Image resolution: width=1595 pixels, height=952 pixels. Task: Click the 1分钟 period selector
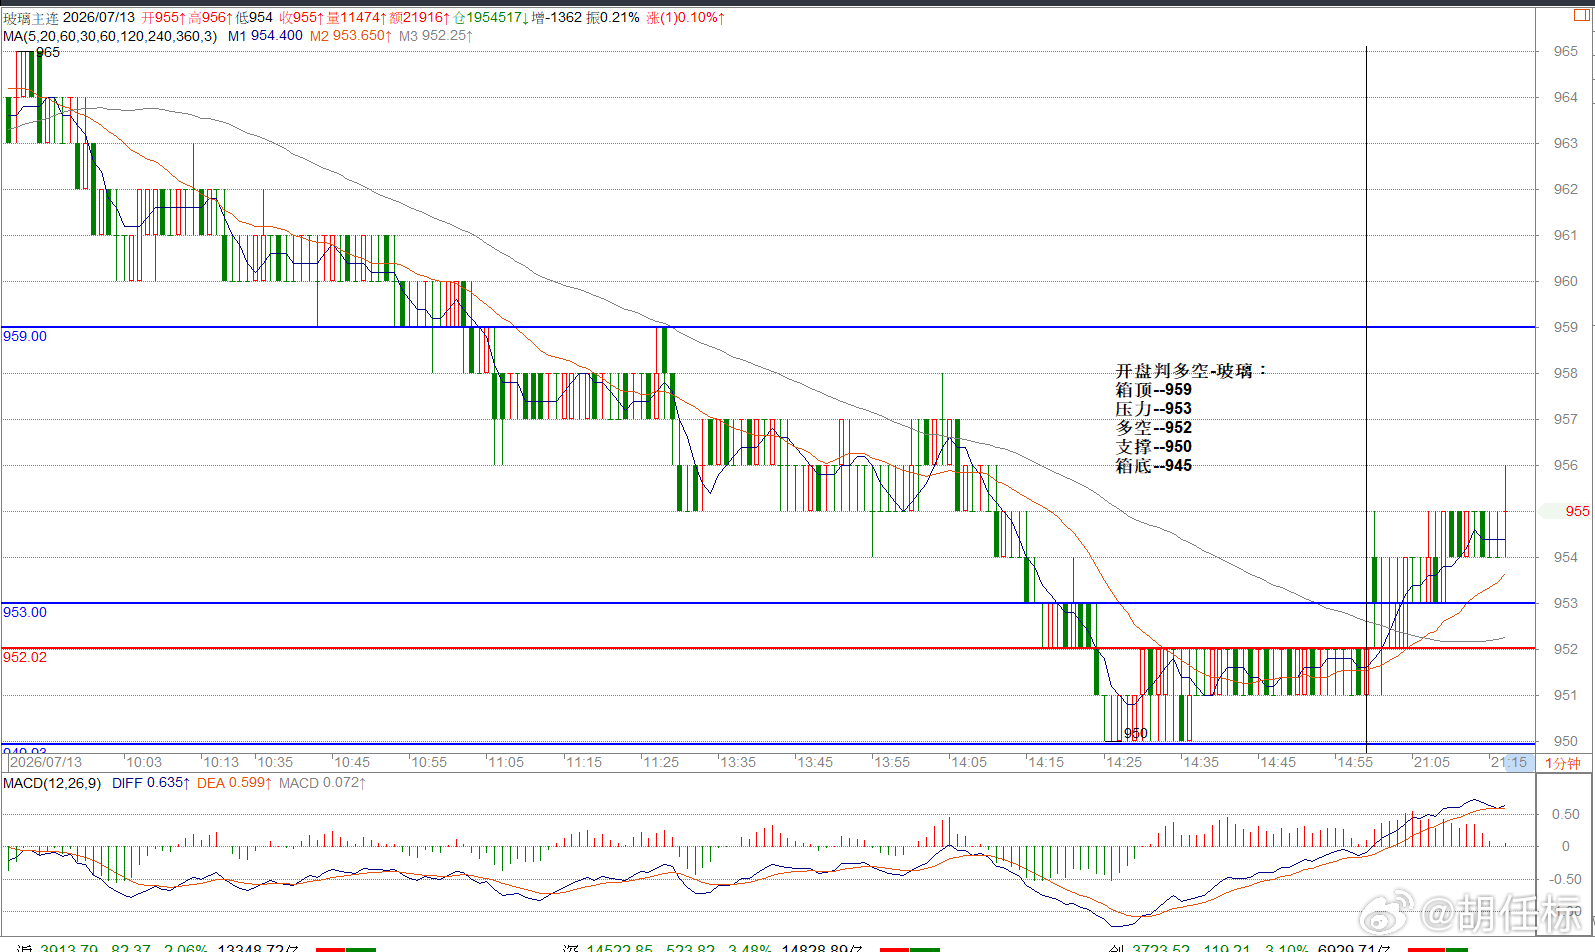1563,763
